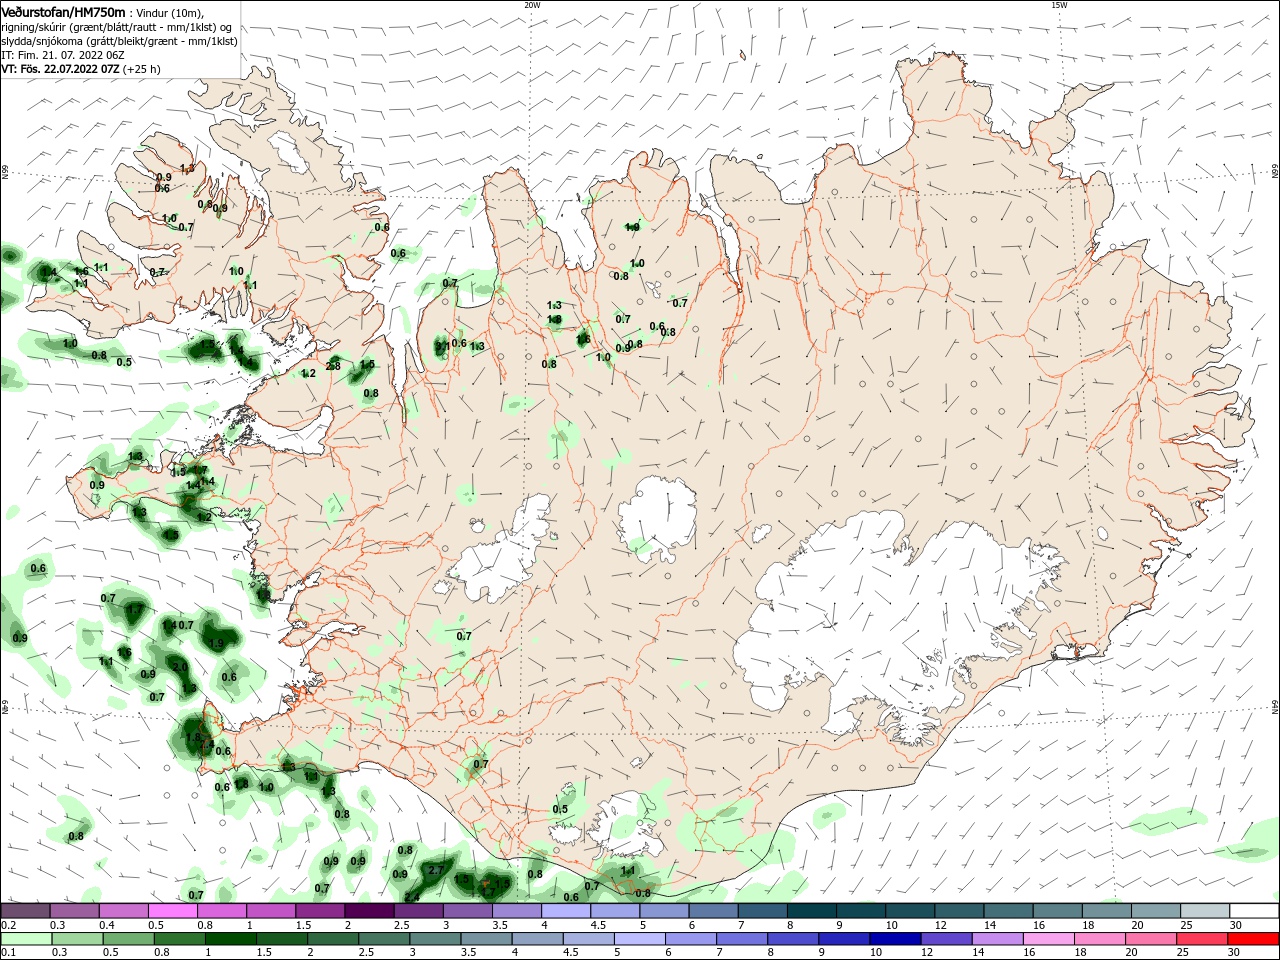Click the '2.4' precipitation value near the south coast

pos(411,897)
